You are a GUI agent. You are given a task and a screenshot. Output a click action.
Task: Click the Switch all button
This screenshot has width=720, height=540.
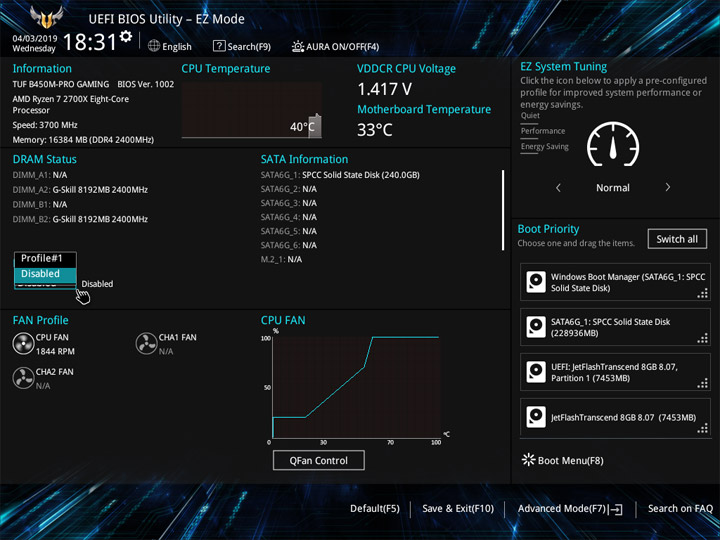point(677,239)
